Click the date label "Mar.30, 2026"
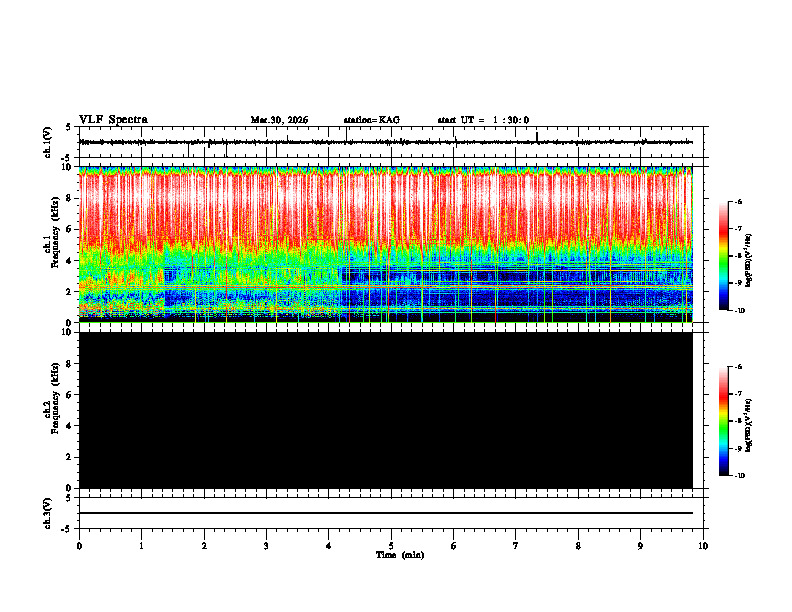792x612 pixels. coord(279,120)
